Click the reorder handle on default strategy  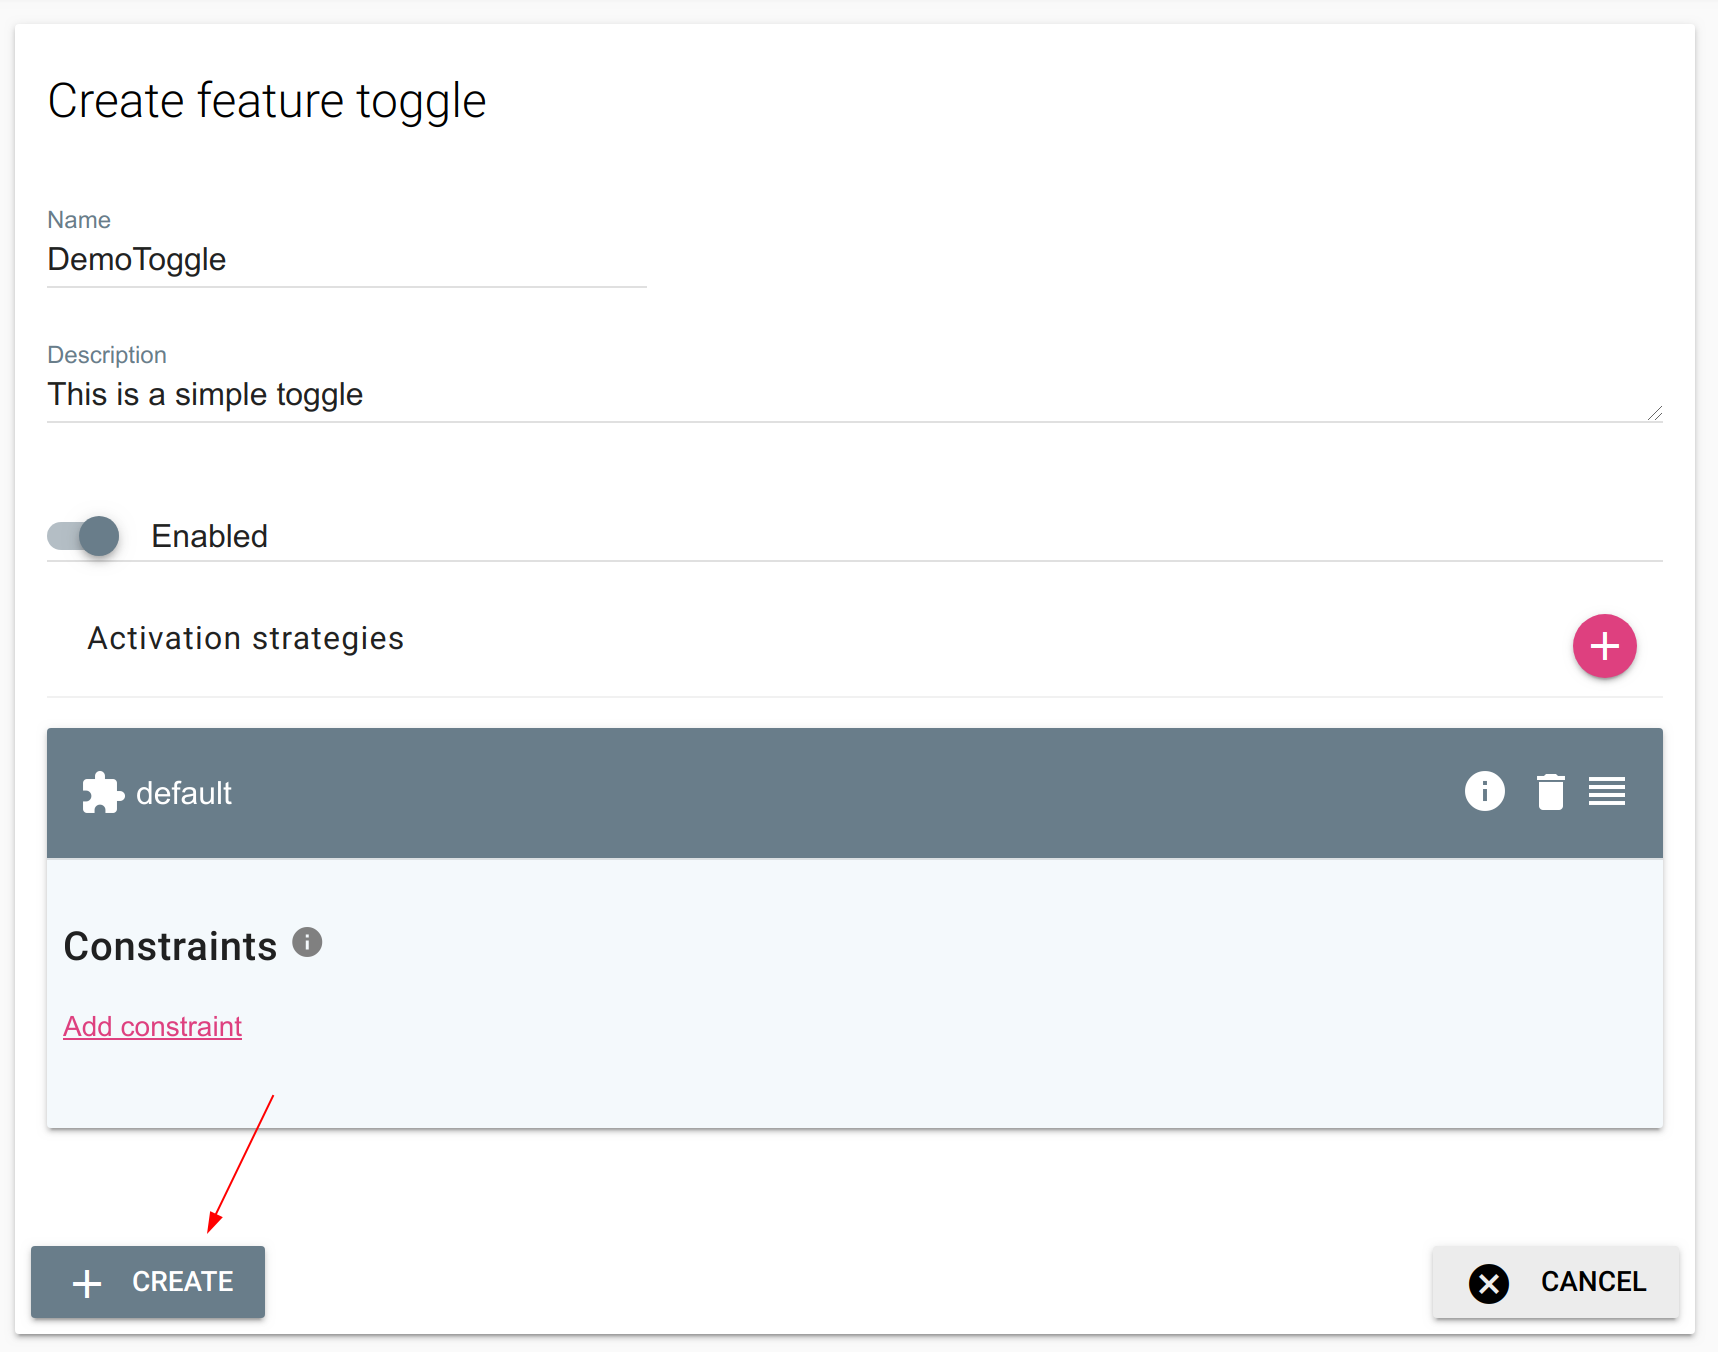click(1606, 791)
